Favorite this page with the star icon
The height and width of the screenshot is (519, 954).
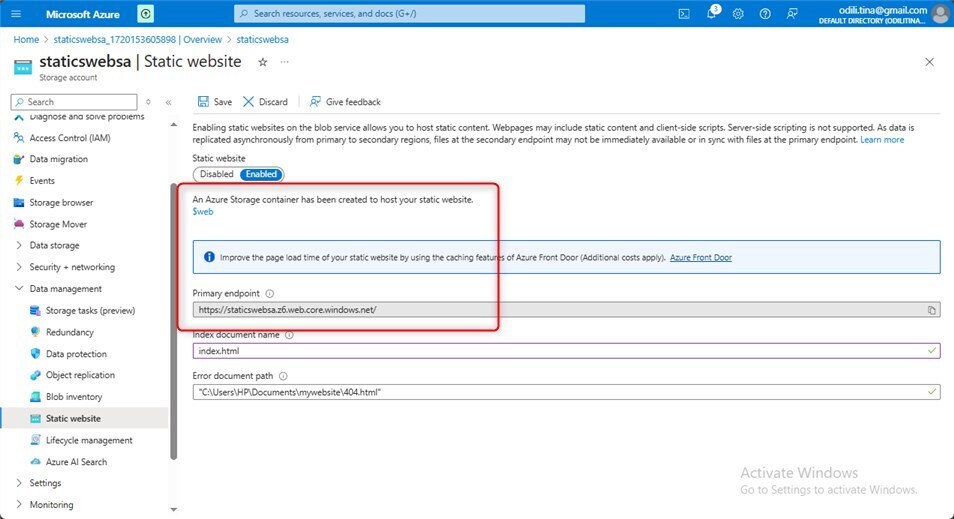tap(262, 62)
